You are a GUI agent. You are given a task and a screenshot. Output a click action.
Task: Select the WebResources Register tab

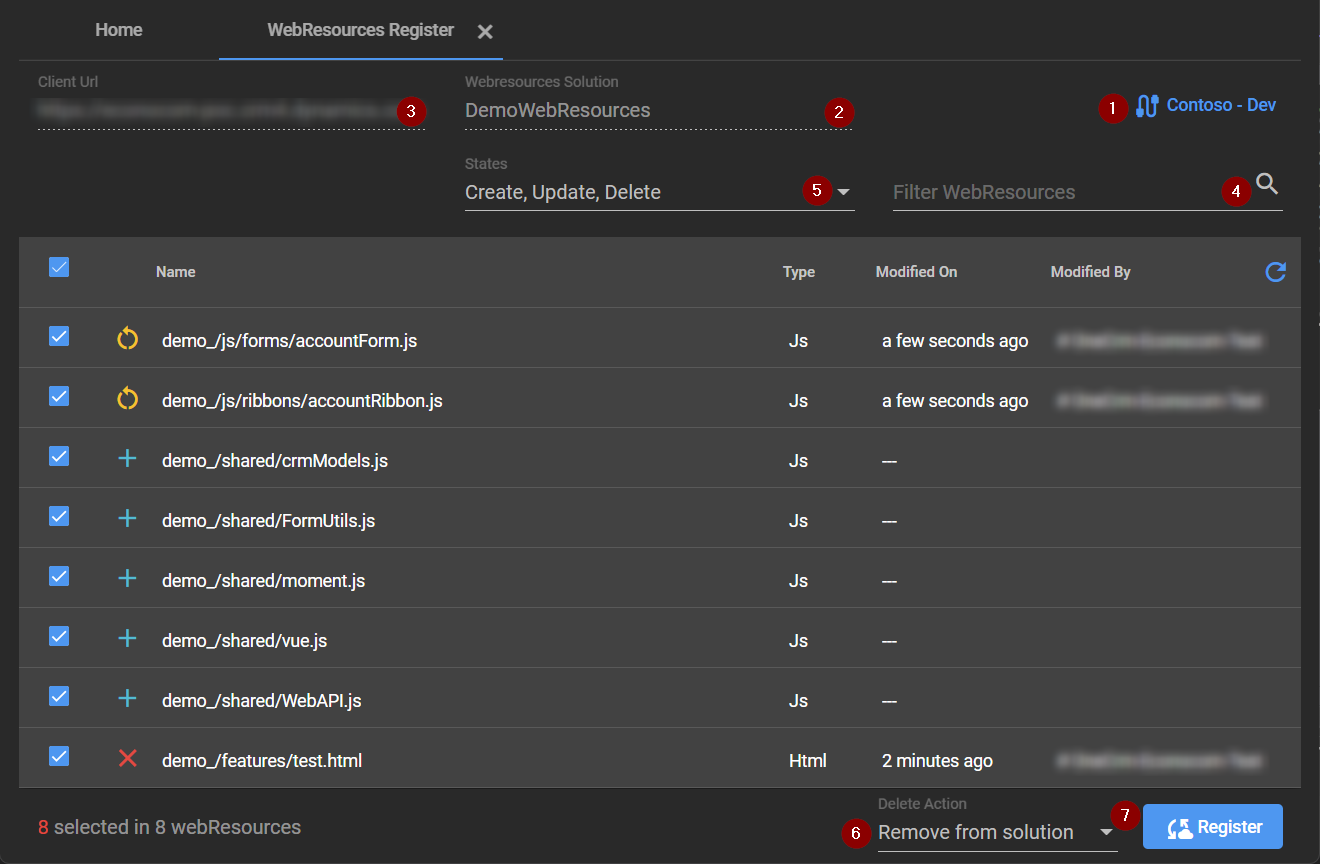coord(360,30)
